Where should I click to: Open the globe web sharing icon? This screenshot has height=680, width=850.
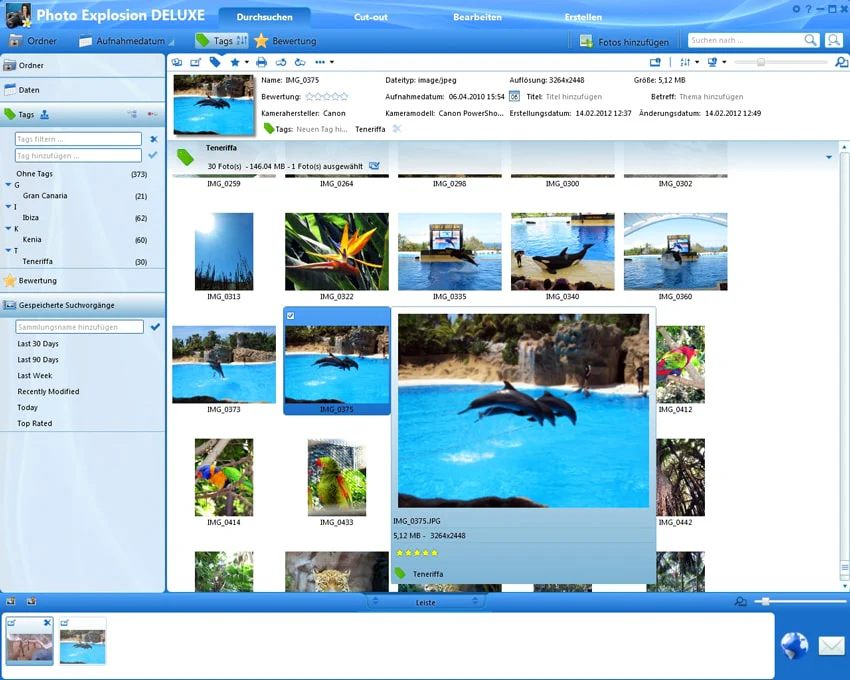click(x=794, y=646)
